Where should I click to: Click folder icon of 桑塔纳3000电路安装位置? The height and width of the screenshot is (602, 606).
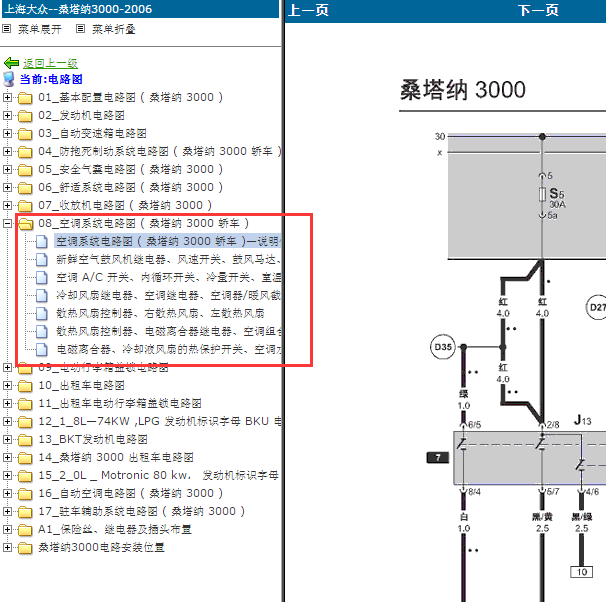click(x=25, y=548)
